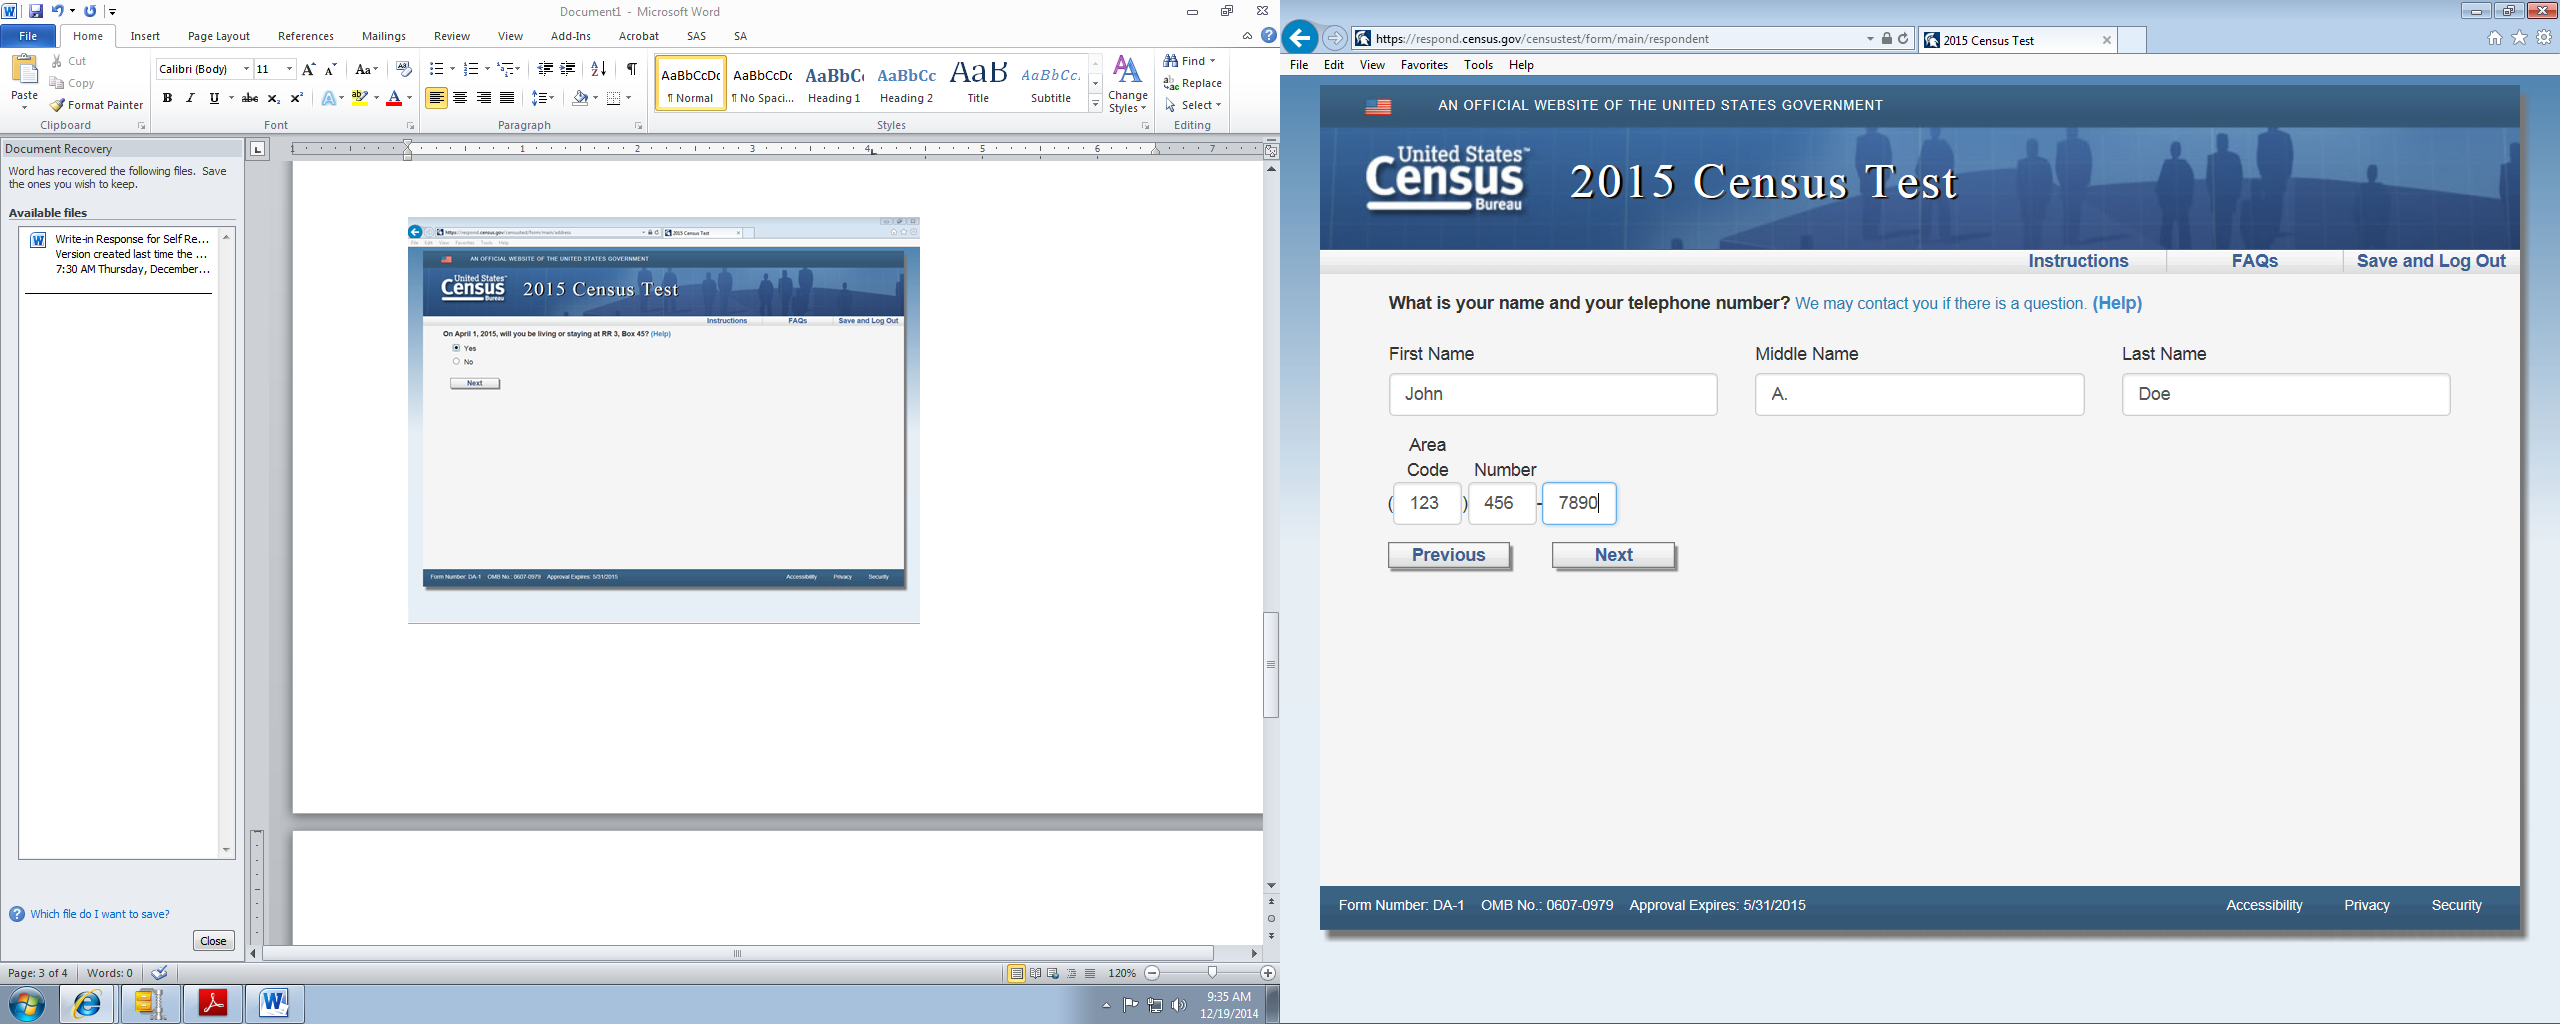Decrease paragraph indent
Image resolution: width=2560 pixels, height=1024 pixels.
tap(545, 69)
